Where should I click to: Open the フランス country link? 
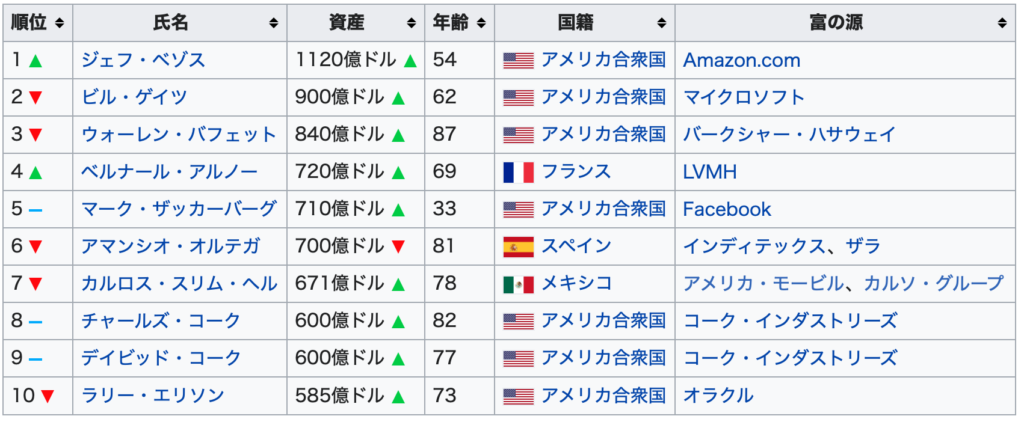576,172
